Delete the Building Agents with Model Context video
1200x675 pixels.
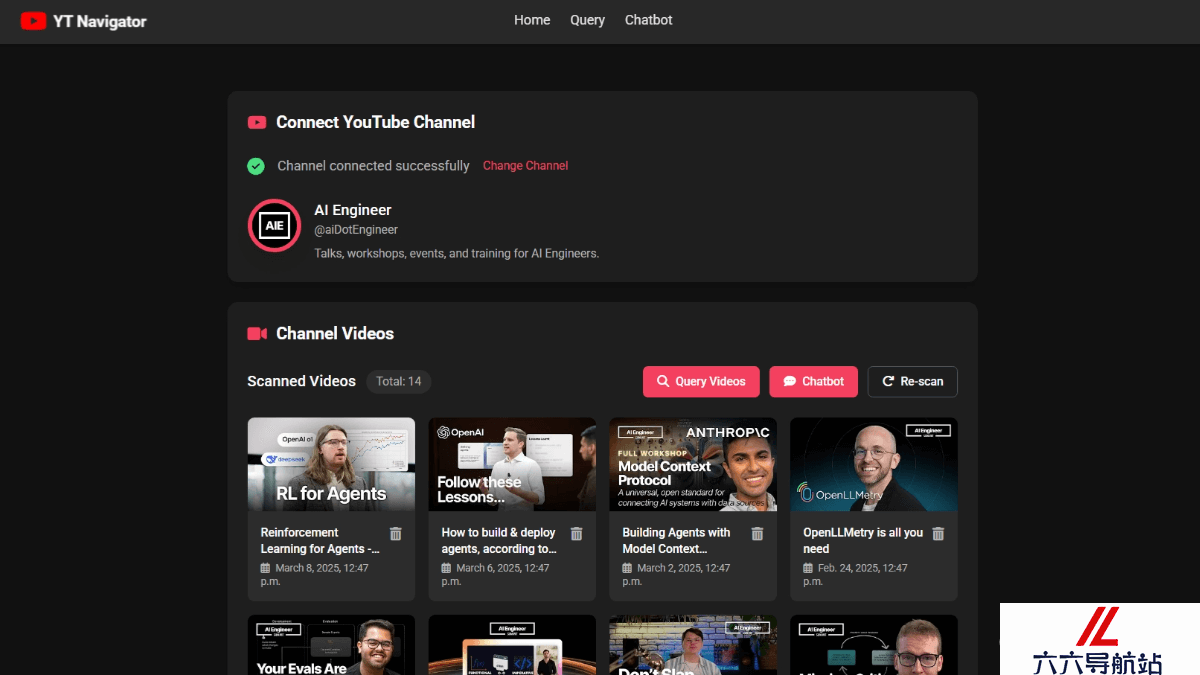pyautogui.click(x=757, y=534)
